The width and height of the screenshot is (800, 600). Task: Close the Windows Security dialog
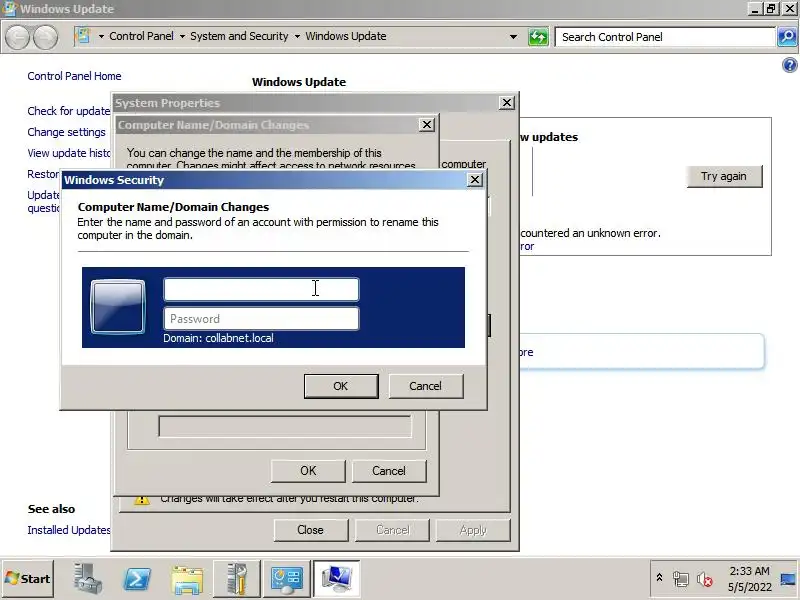coord(474,180)
